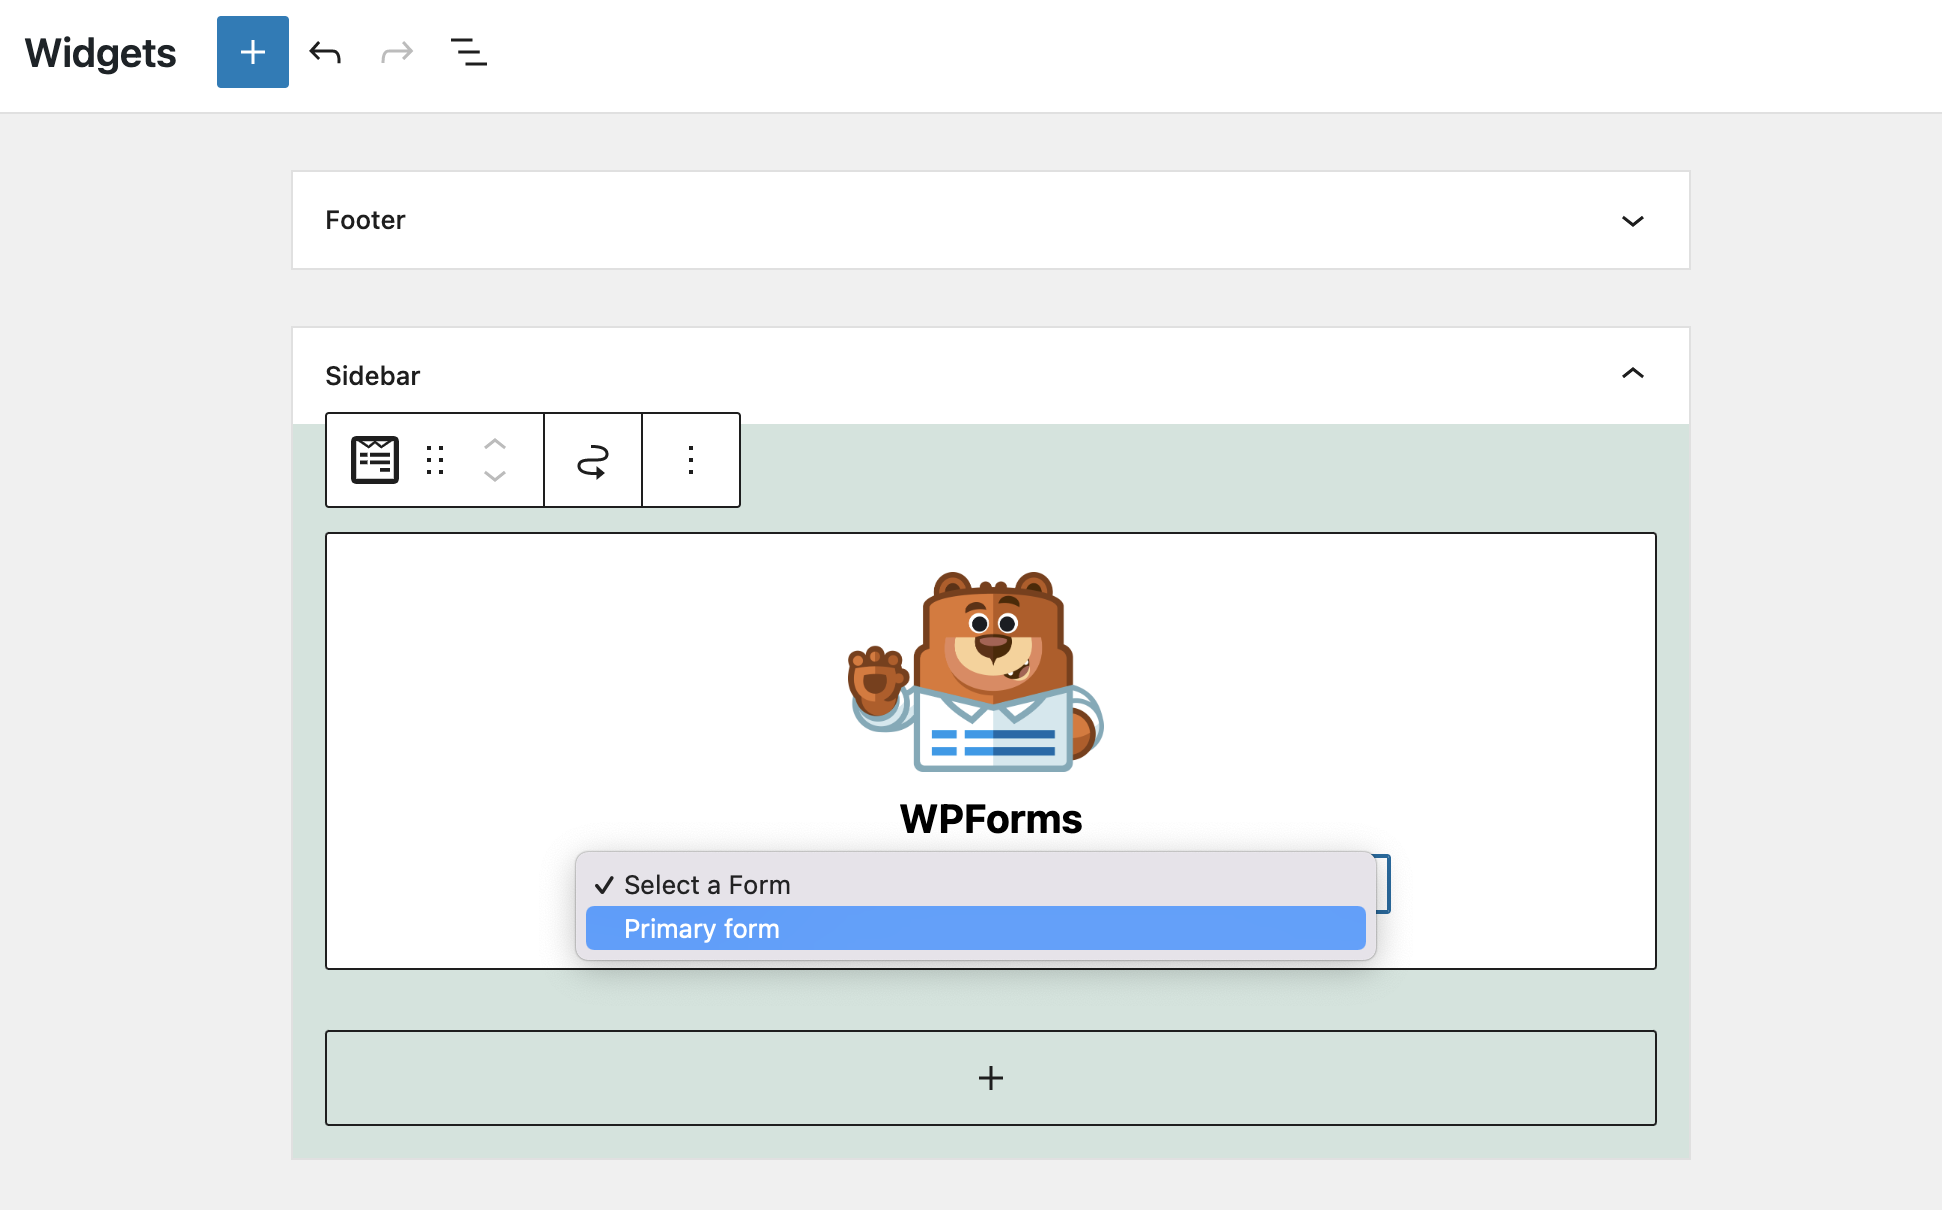Click the blue add block button
Screen dimensions: 1942x1210
(253, 52)
